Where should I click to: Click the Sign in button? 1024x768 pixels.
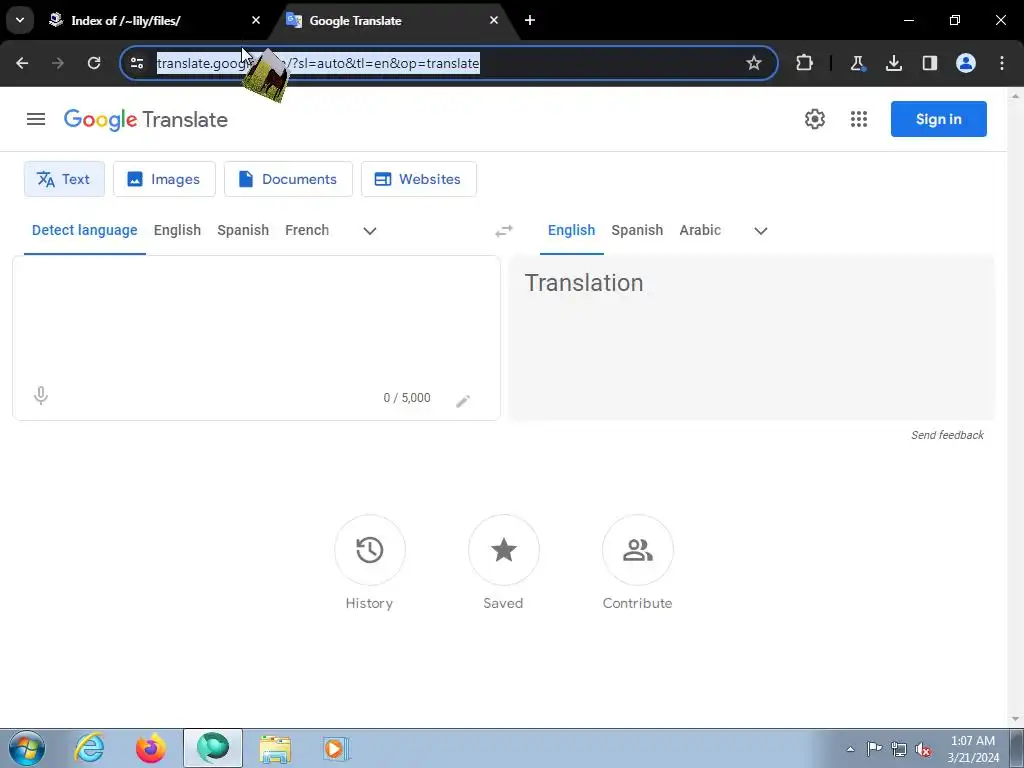coord(938,119)
